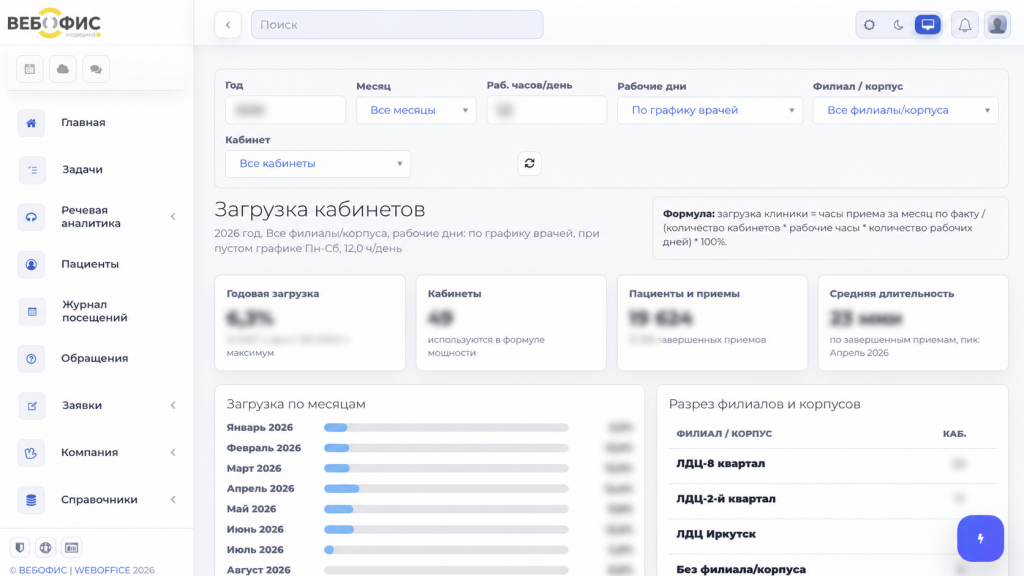Click the icon beside Компания
The height and width of the screenshot is (576, 1024).
click(x=31, y=453)
